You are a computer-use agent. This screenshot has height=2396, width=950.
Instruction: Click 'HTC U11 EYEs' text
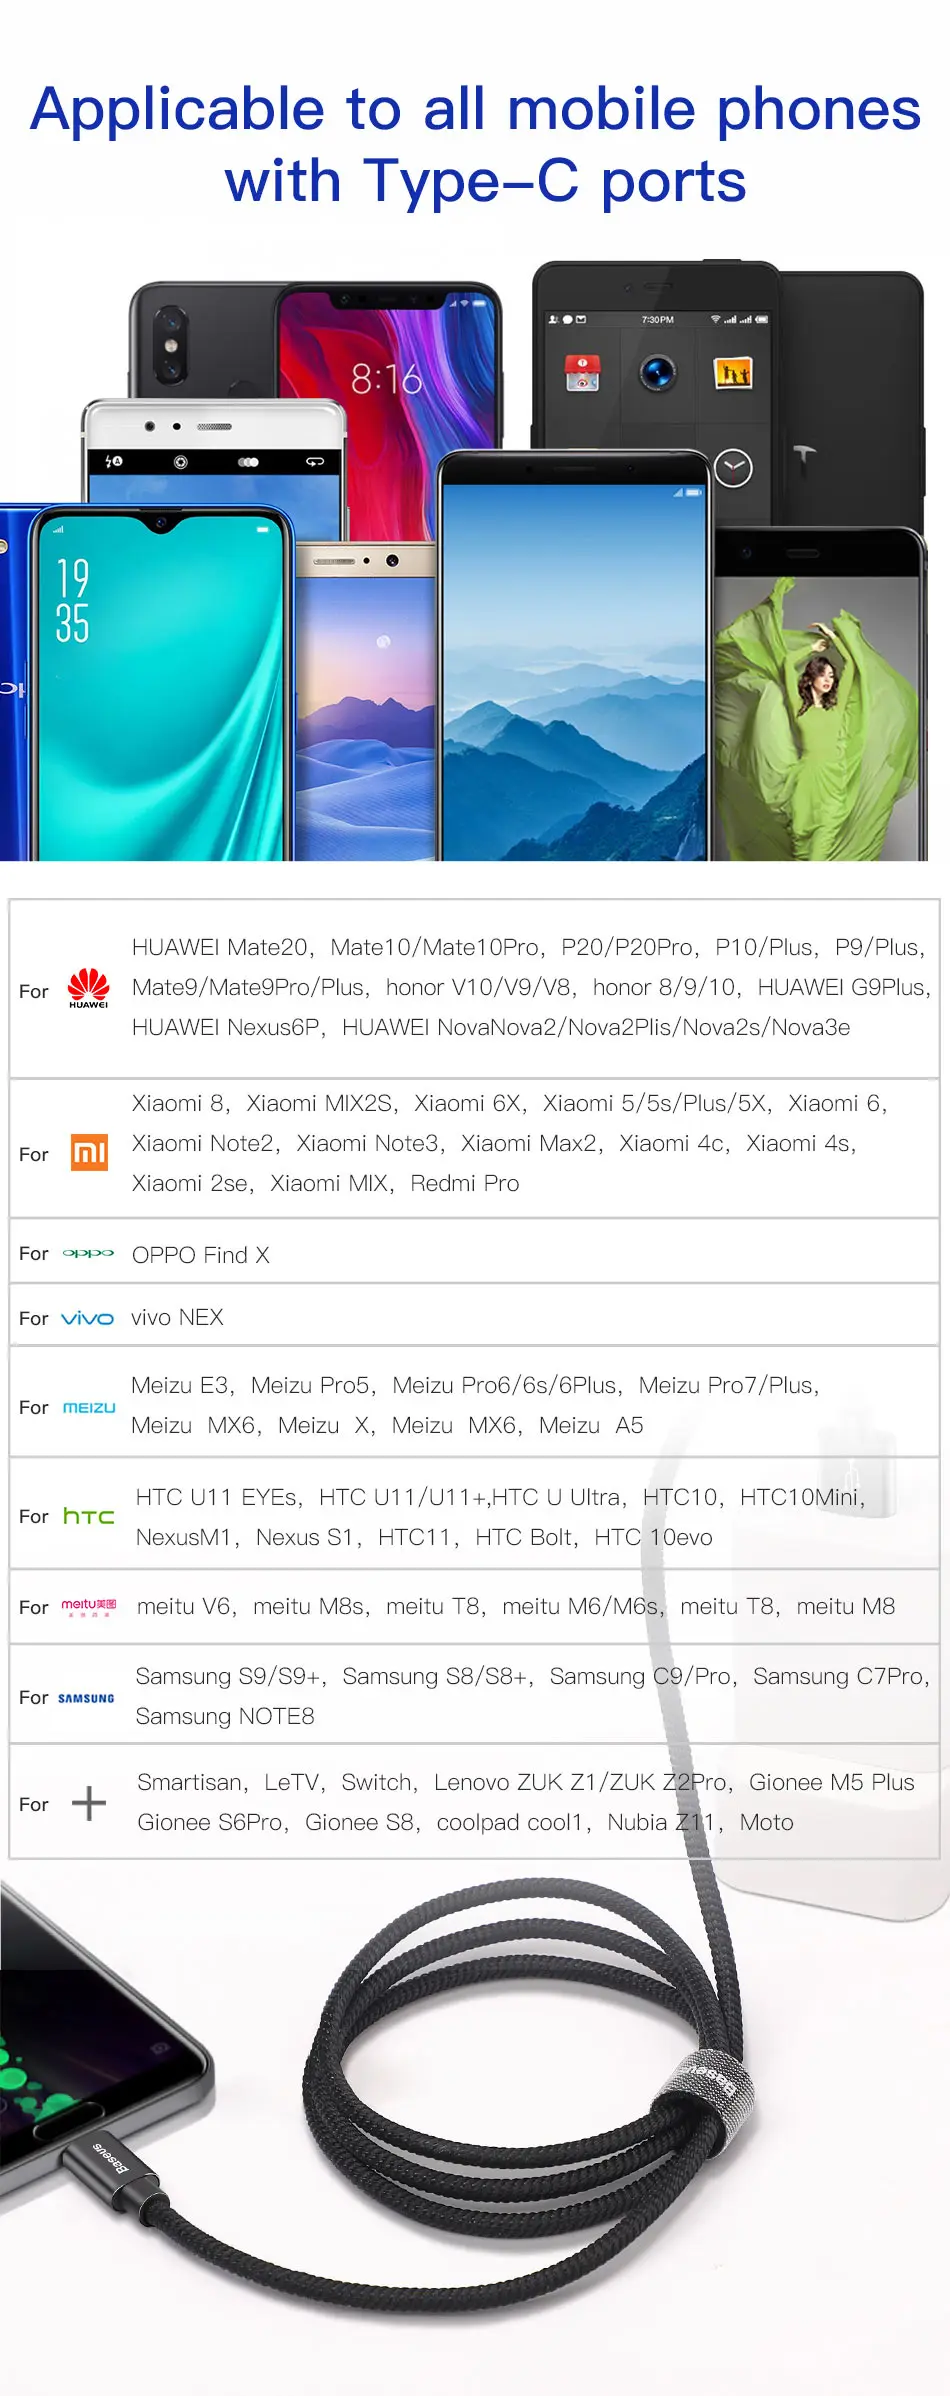(x=216, y=1497)
